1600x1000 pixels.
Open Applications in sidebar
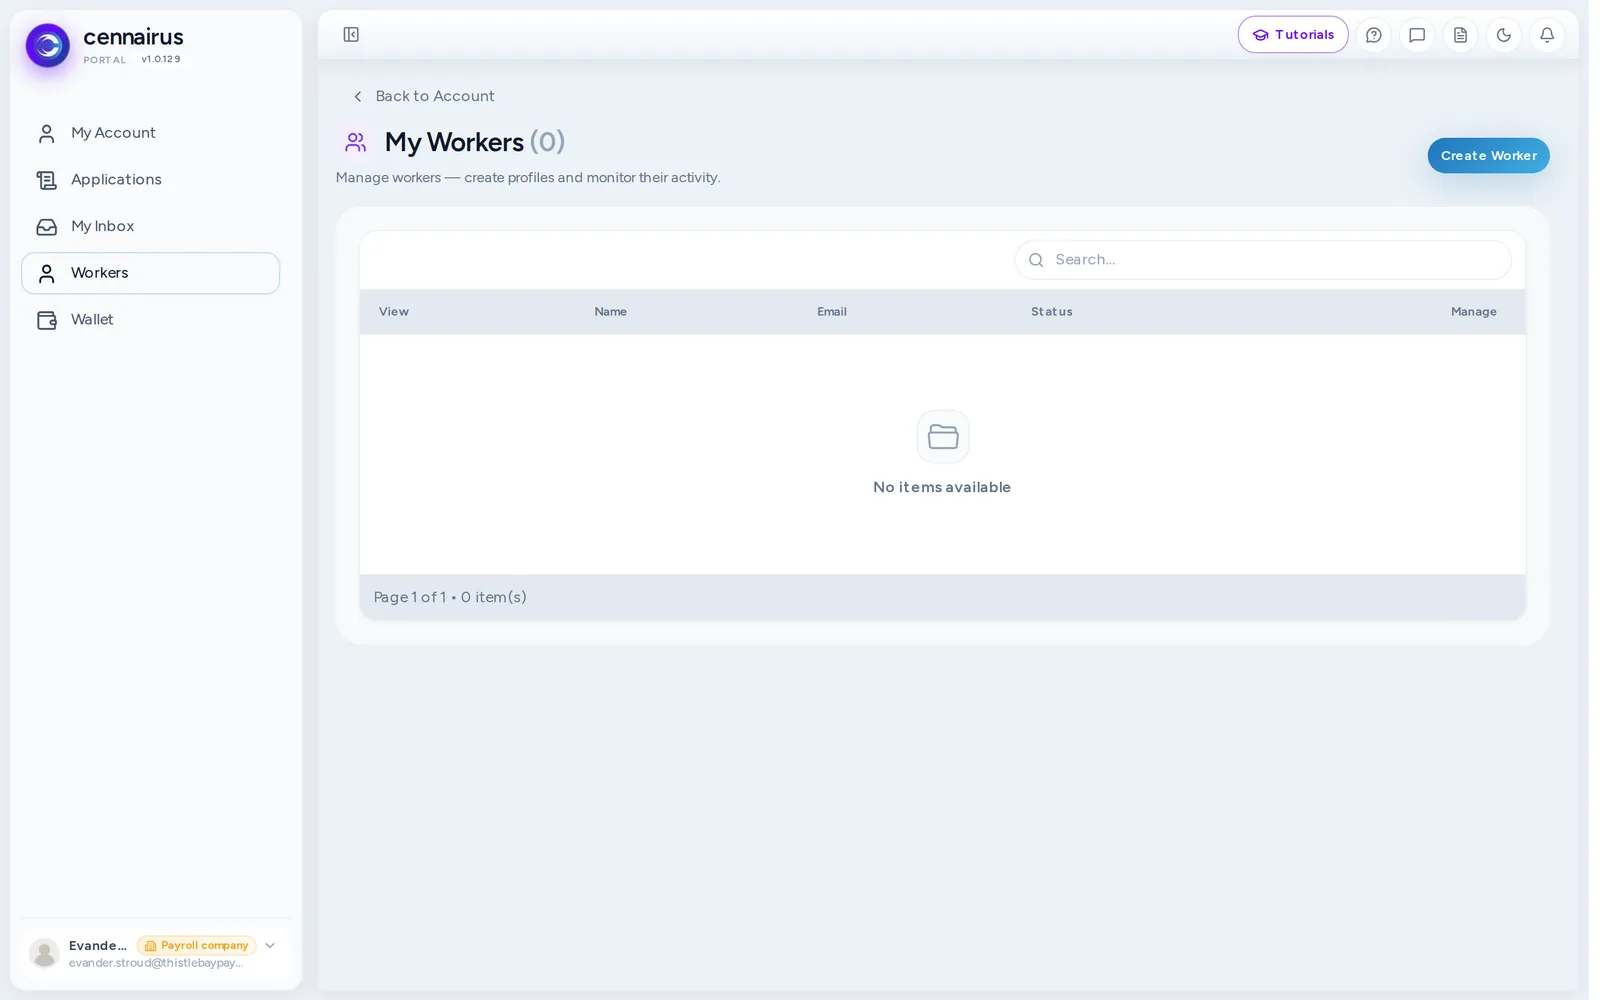[150, 180]
